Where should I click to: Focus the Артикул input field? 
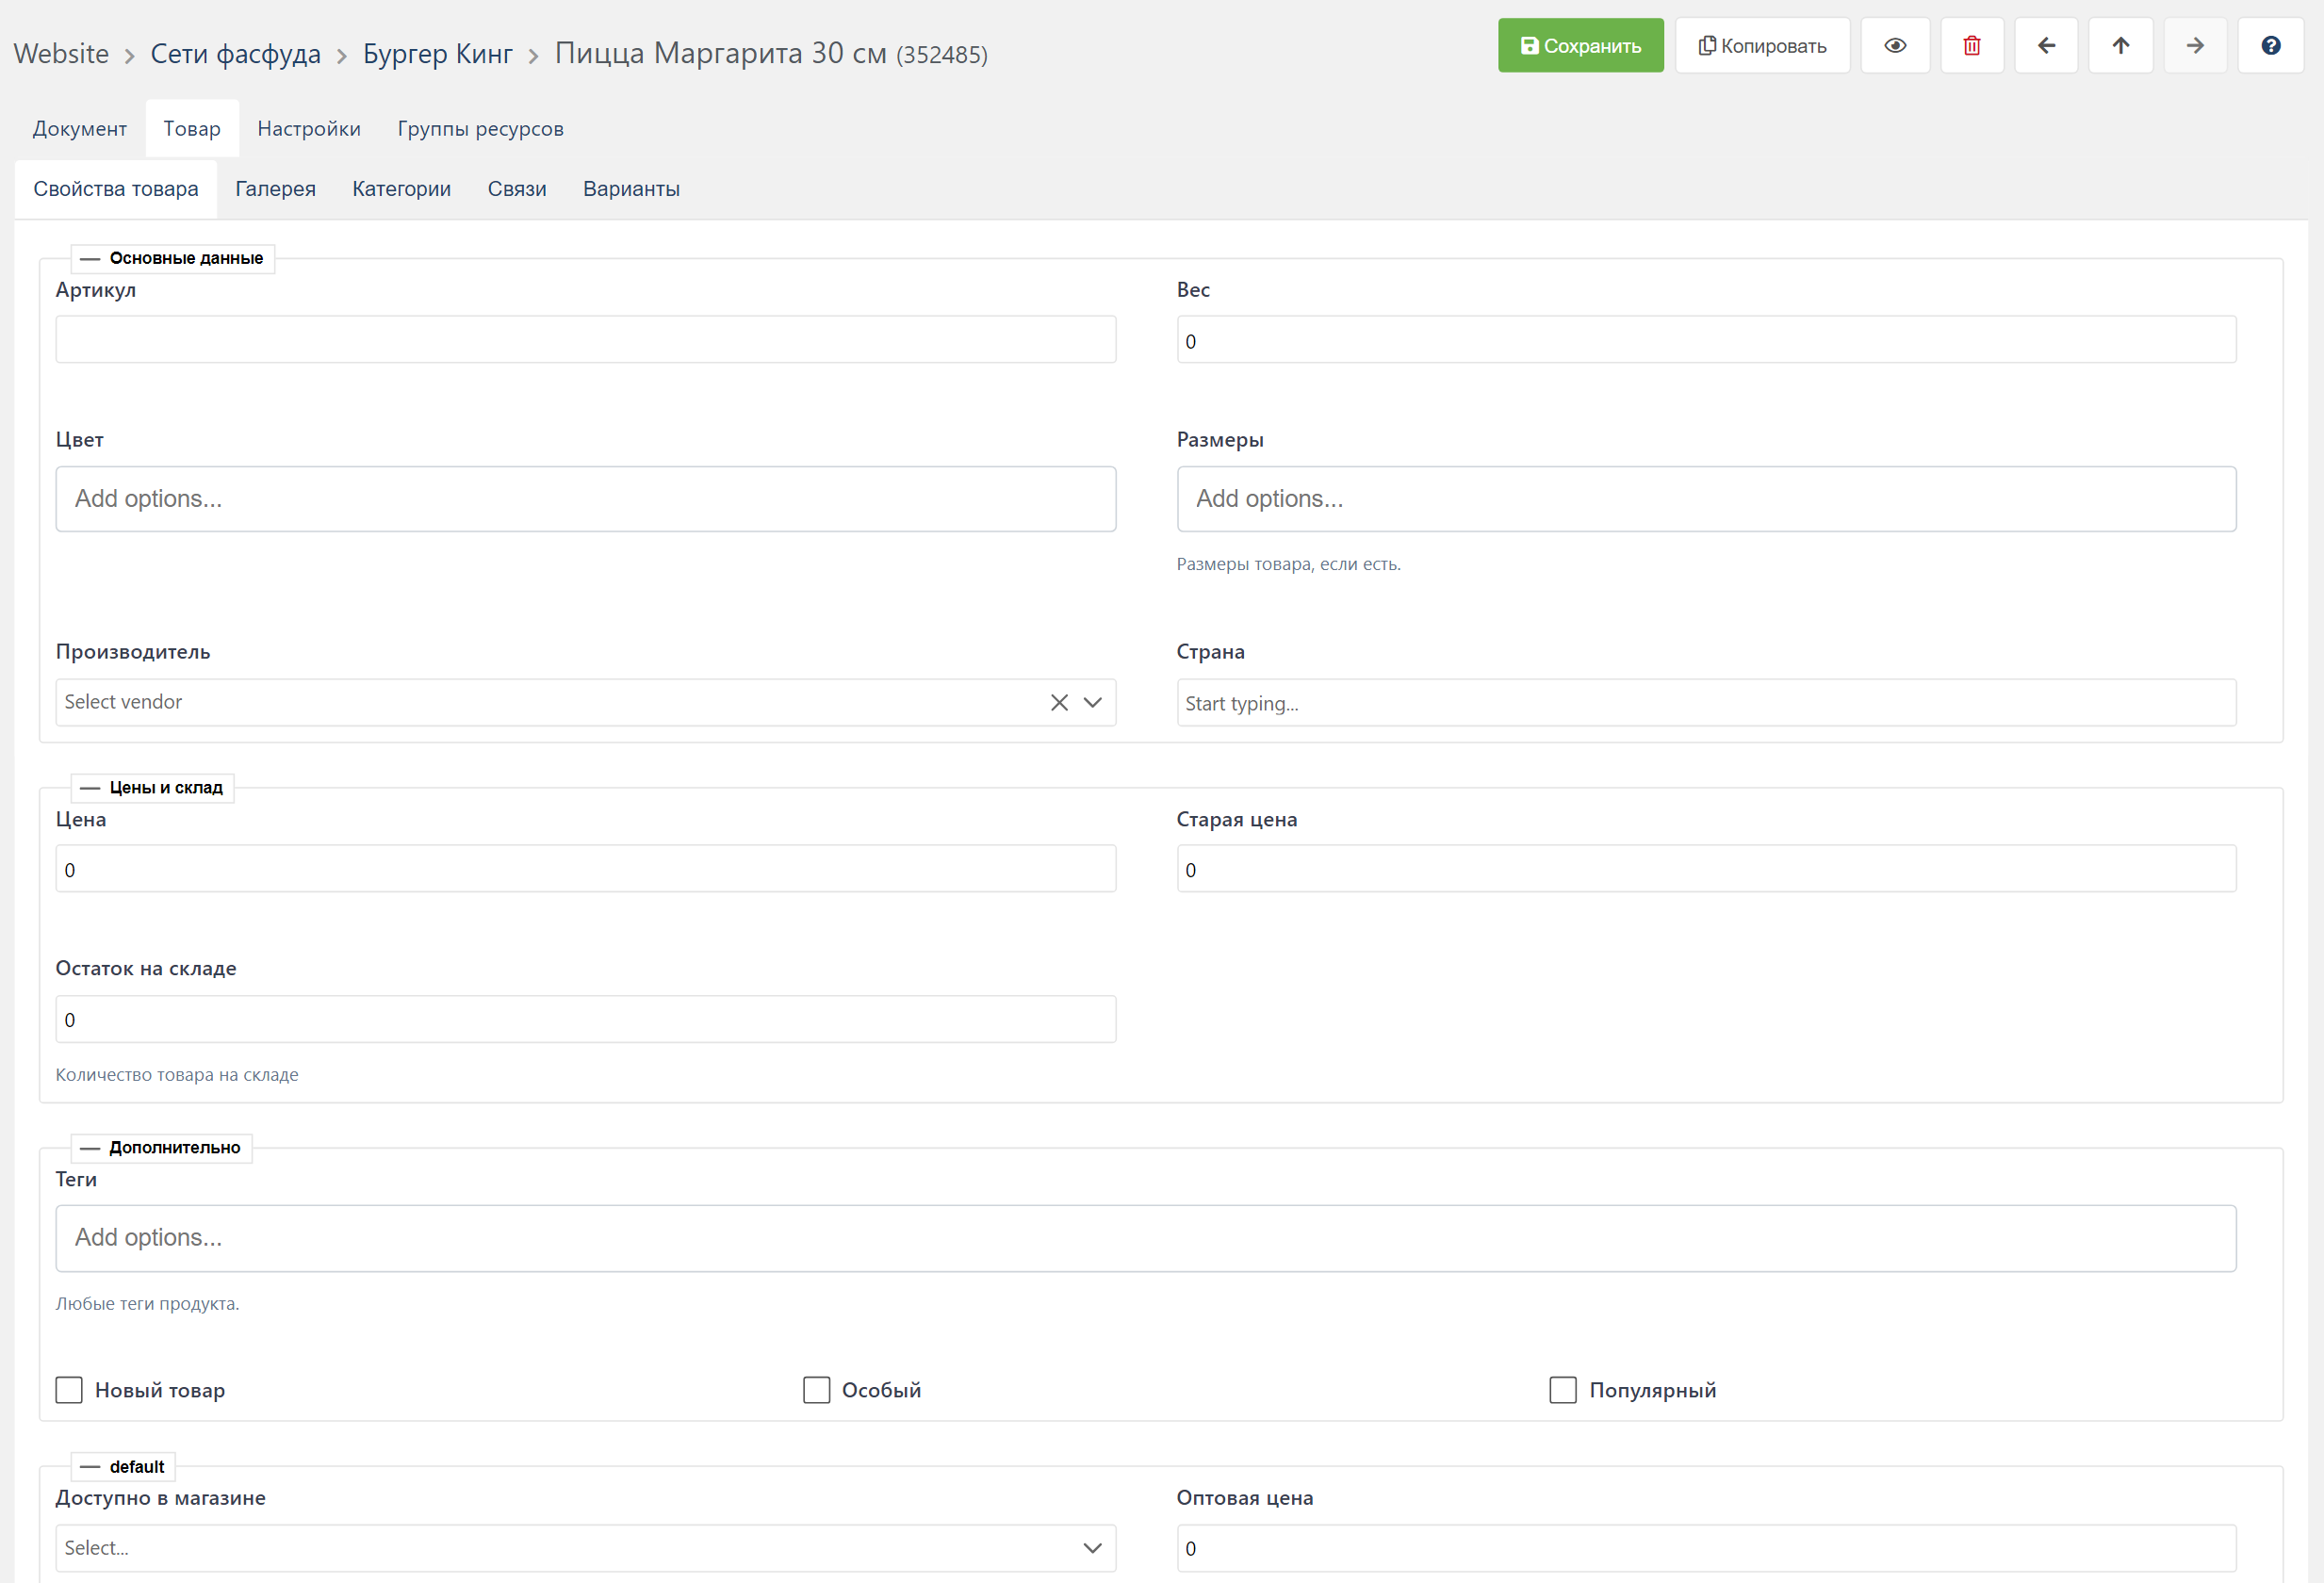pos(585,340)
